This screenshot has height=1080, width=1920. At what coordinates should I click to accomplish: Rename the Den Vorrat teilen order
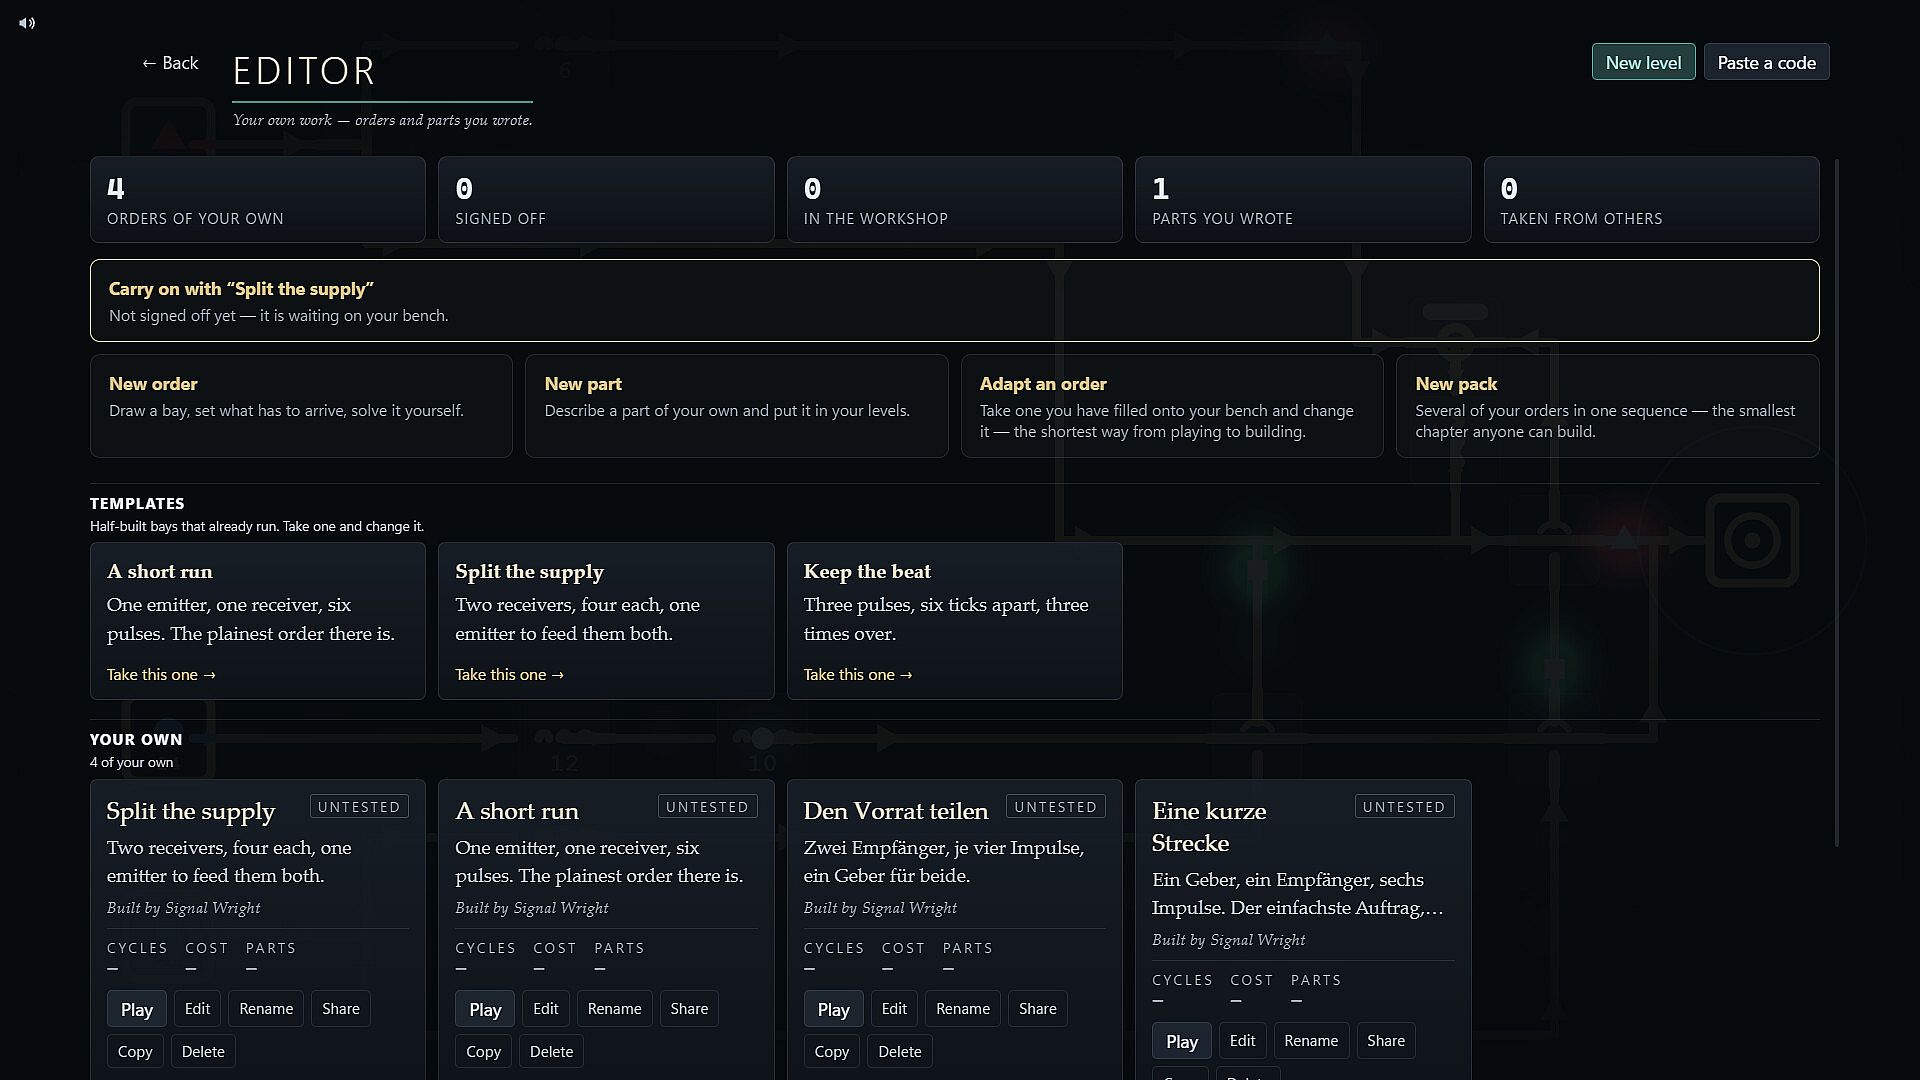click(963, 1009)
